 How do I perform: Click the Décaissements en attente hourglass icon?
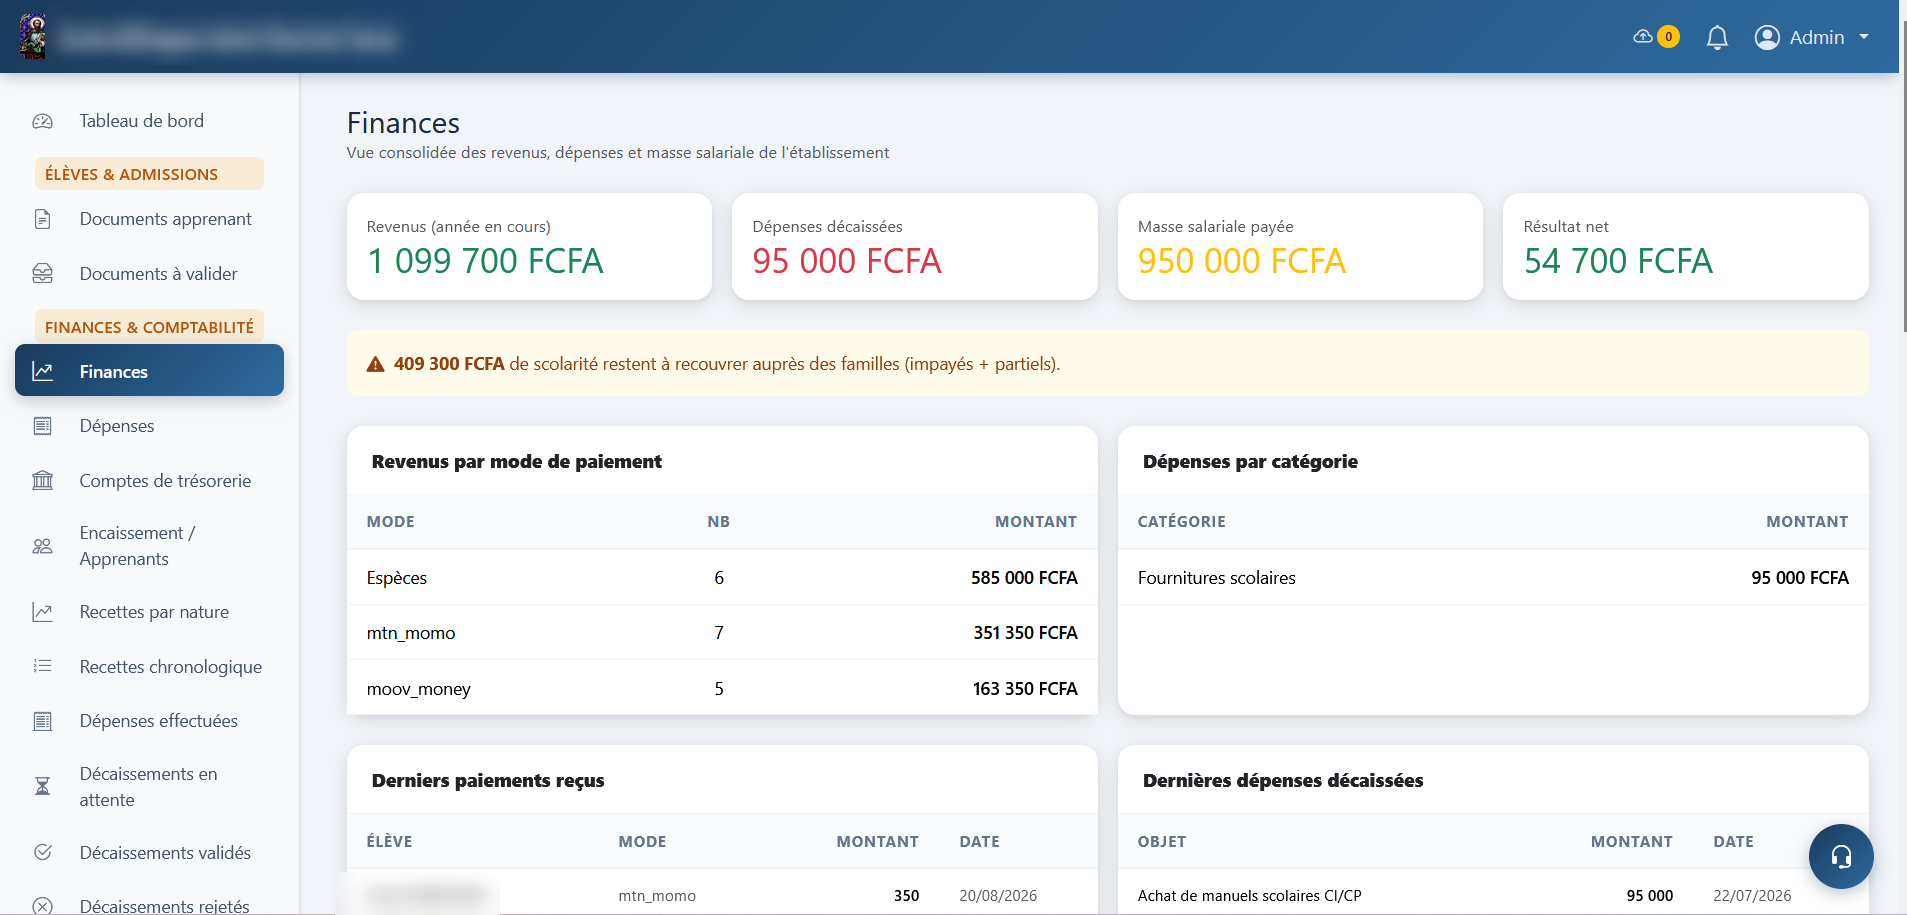tap(42, 787)
